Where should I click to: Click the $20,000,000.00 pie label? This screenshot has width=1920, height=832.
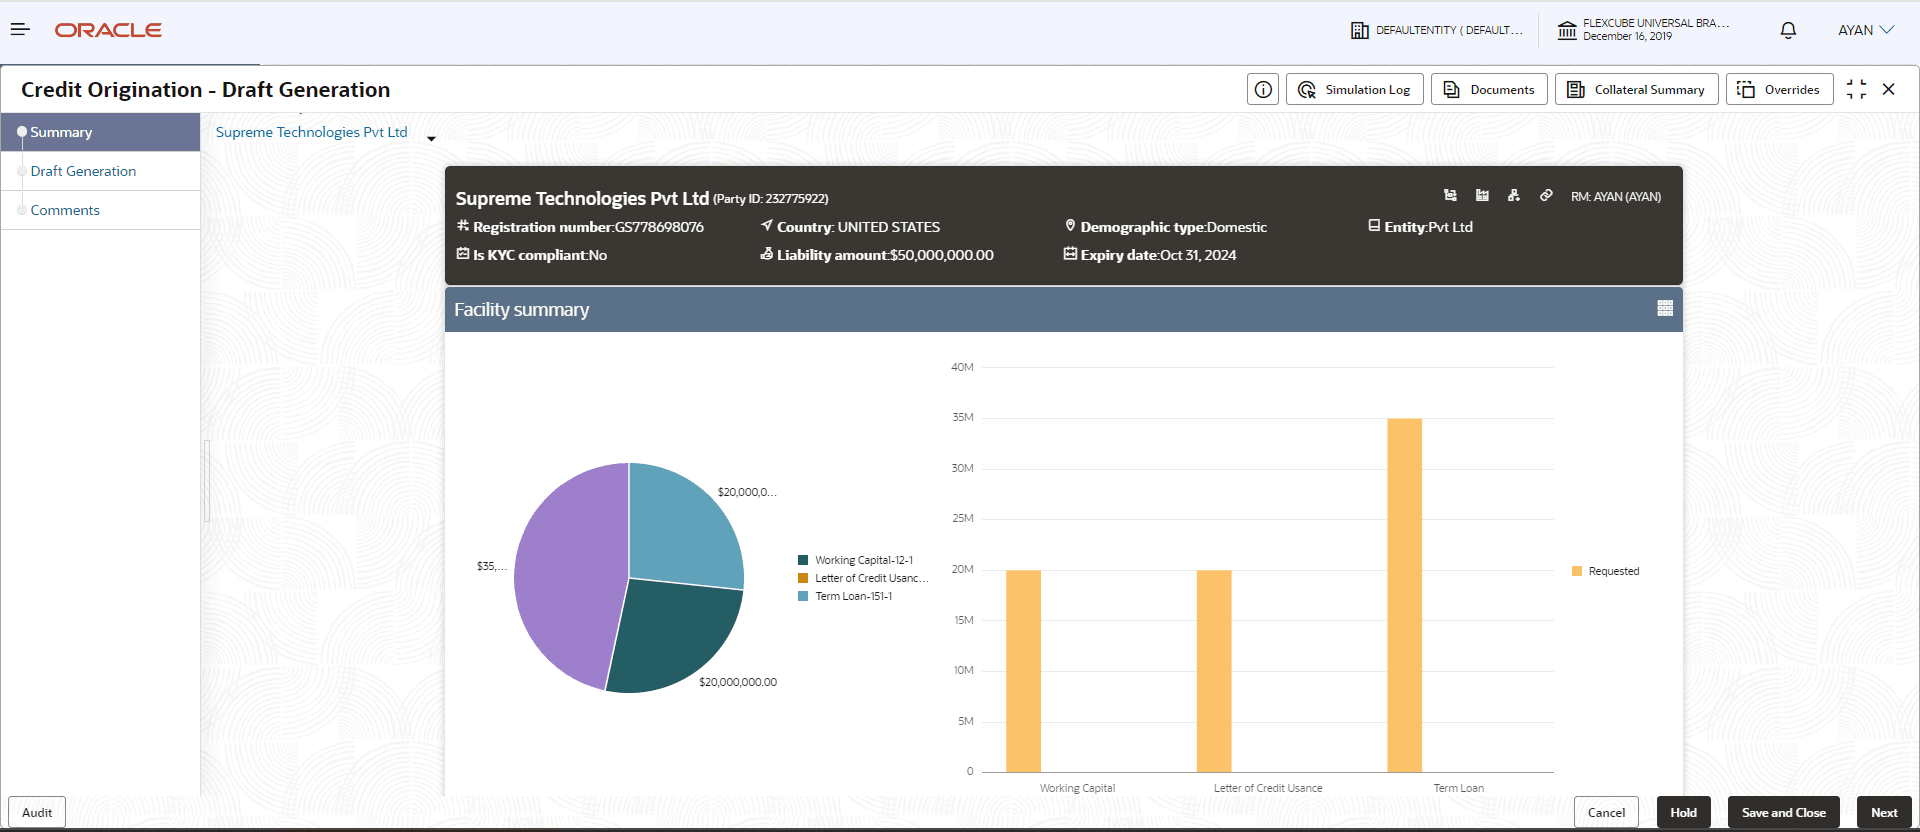(738, 682)
